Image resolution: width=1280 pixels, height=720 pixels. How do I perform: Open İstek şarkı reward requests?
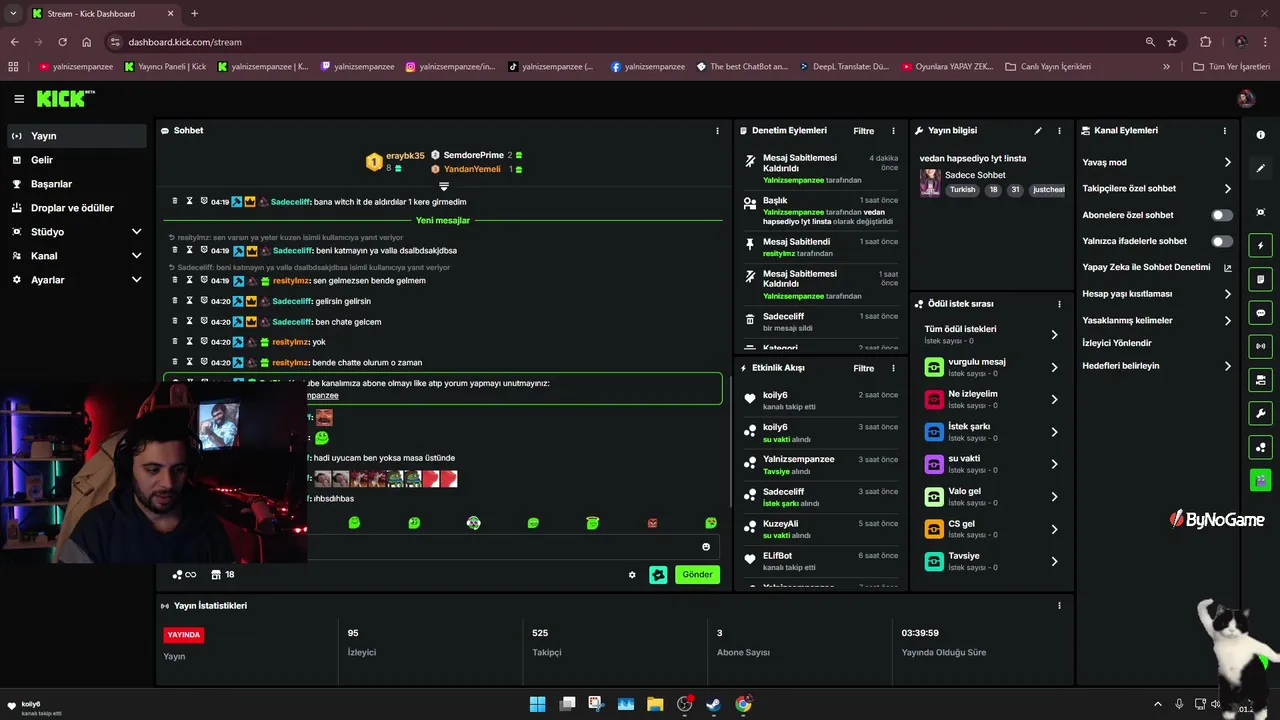pyautogui.click(x=990, y=431)
